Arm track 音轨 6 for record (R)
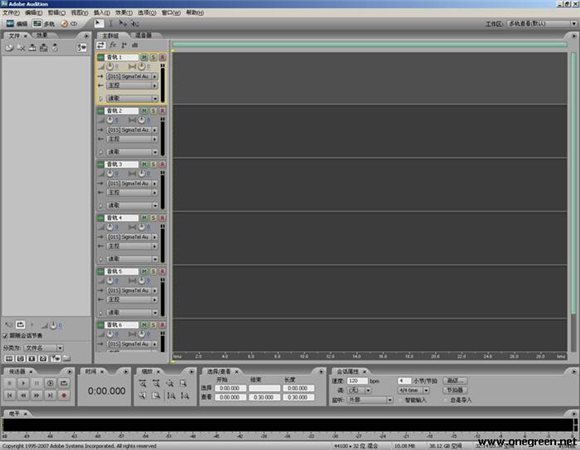This screenshot has height=450, width=580. (x=162, y=325)
